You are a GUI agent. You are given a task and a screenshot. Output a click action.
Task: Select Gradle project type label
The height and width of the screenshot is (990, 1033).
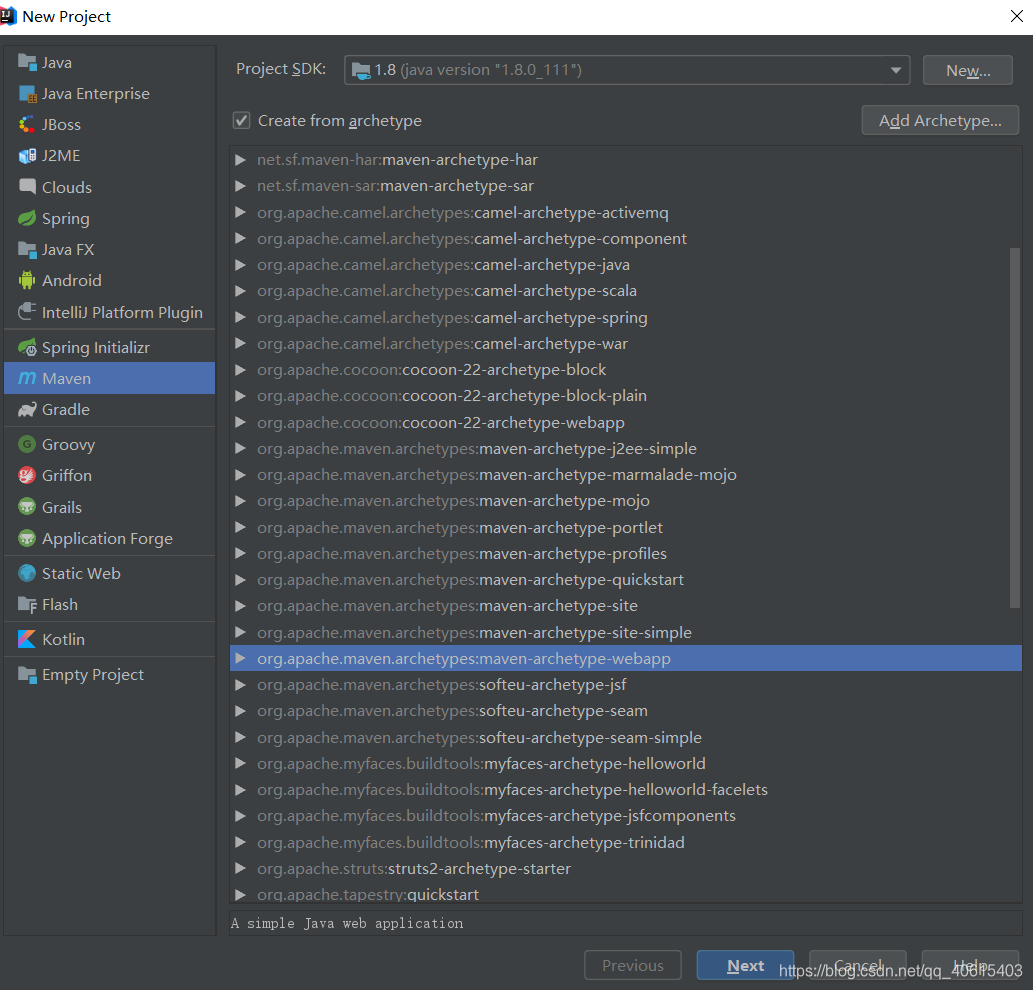[66, 410]
